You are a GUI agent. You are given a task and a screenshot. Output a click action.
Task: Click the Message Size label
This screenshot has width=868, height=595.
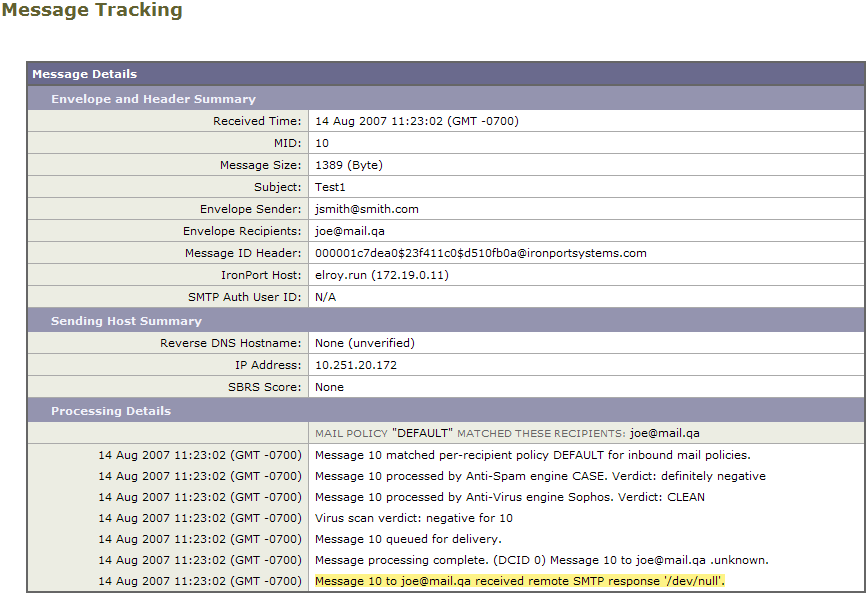[x=261, y=165]
